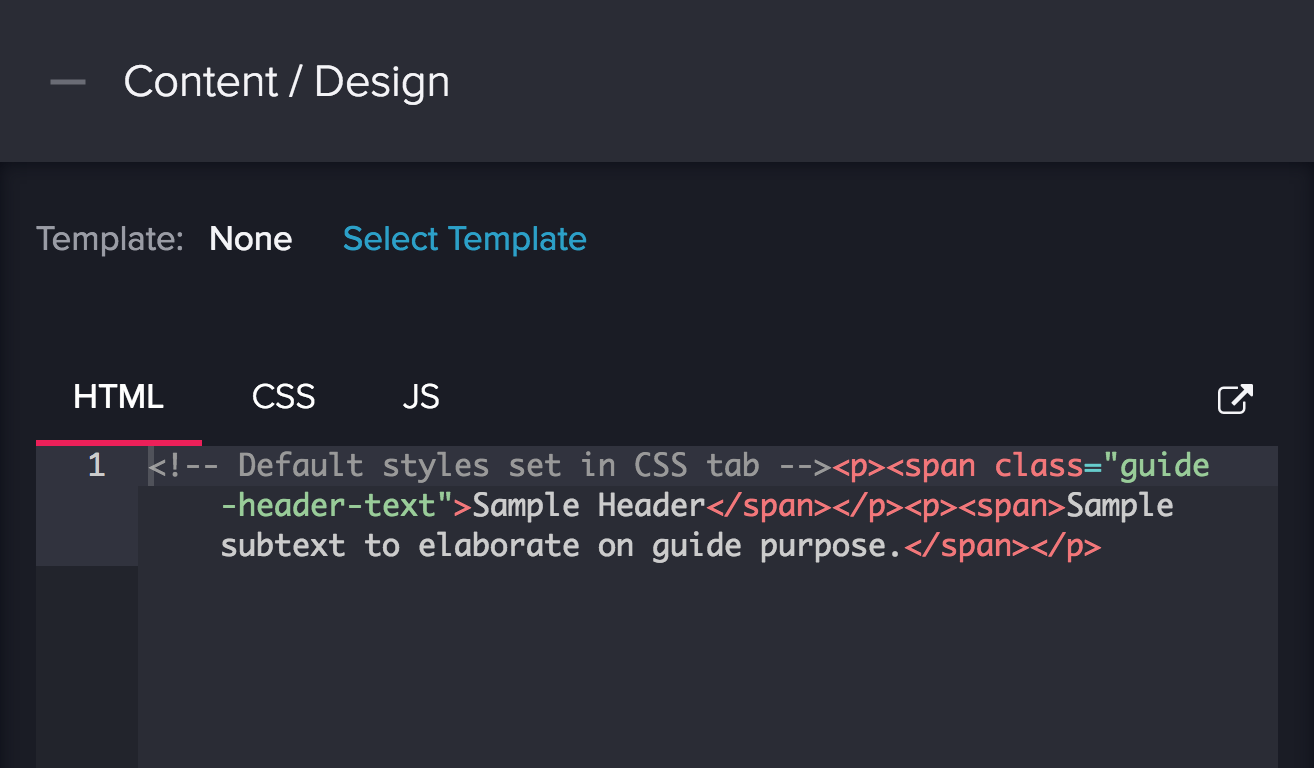Click the empty gutter below line 1

[x=87, y=670]
